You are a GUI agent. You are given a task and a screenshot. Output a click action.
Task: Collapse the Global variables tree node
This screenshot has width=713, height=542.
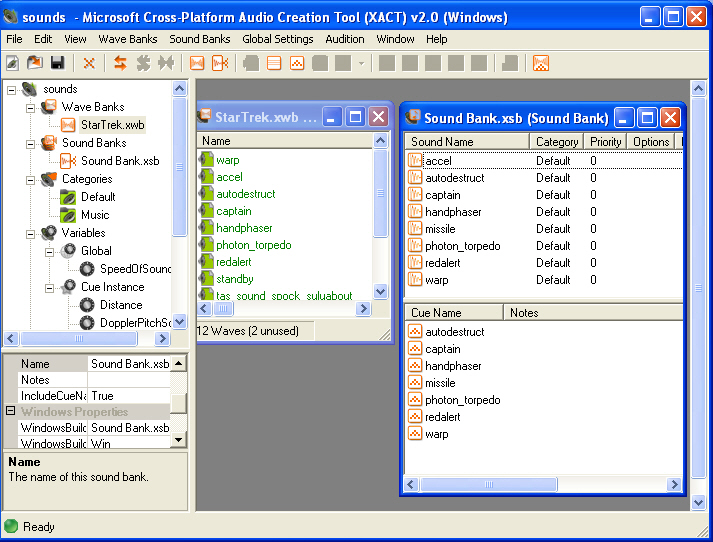coord(50,252)
